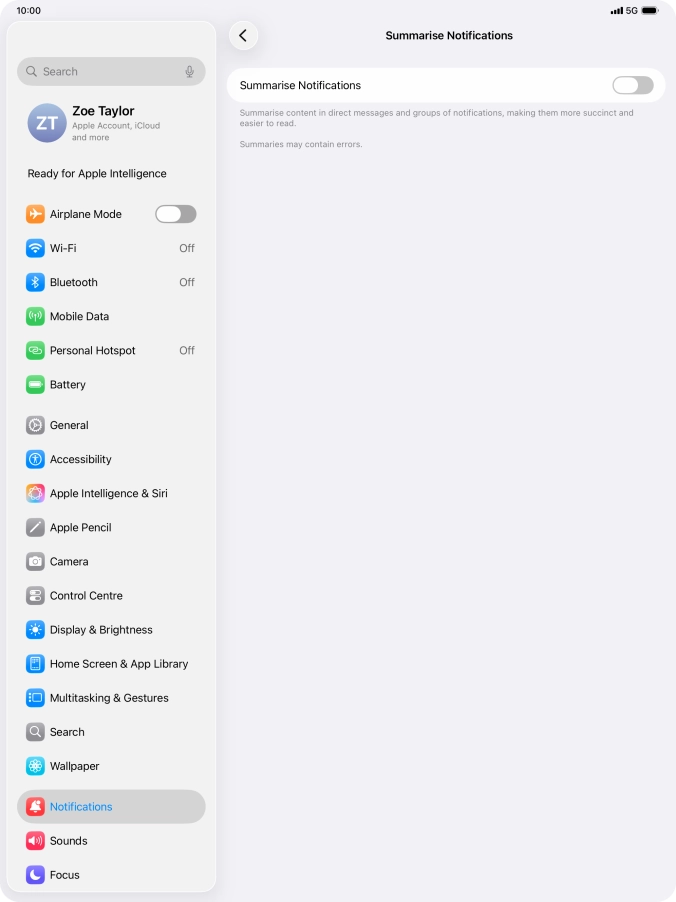Tap the microphone icon in search

pos(189,72)
